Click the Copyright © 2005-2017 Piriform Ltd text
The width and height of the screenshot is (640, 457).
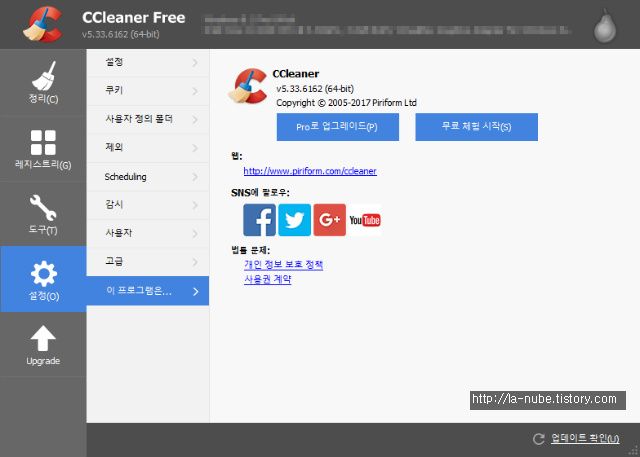(x=347, y=103)
